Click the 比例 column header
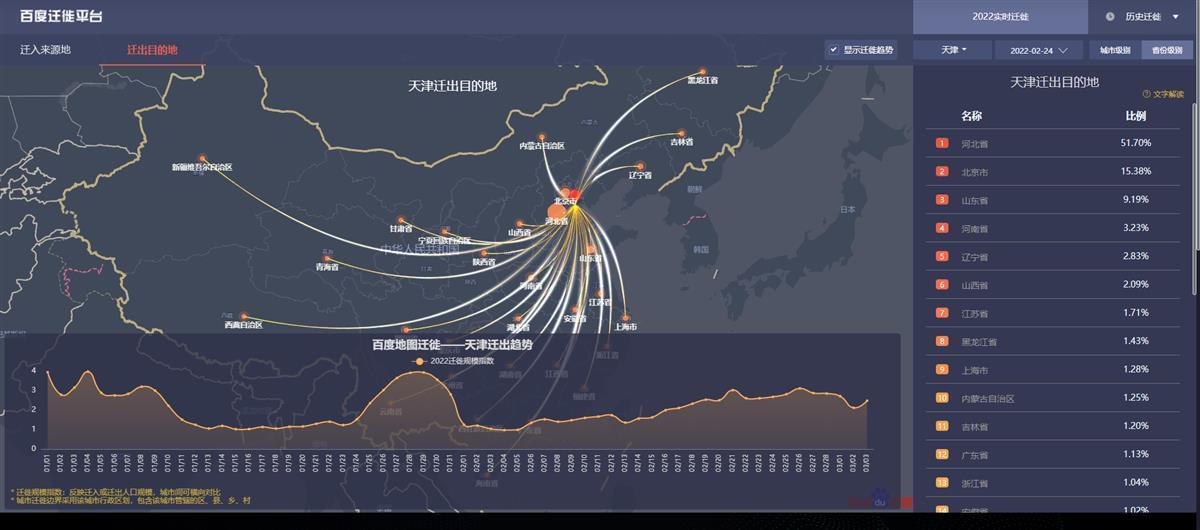This screenshot has height=530, width=1200. coord(1135,116)
